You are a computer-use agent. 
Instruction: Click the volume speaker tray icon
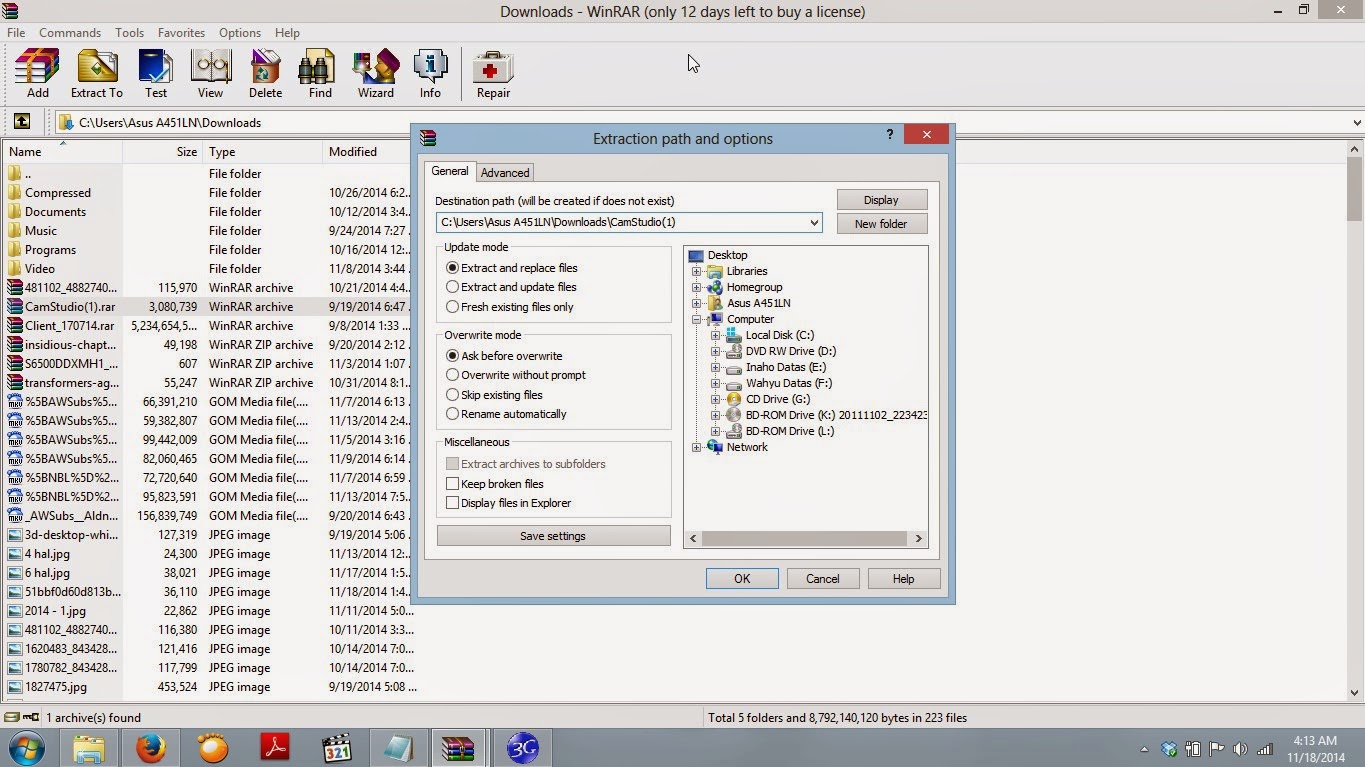tap(1240, 749)
